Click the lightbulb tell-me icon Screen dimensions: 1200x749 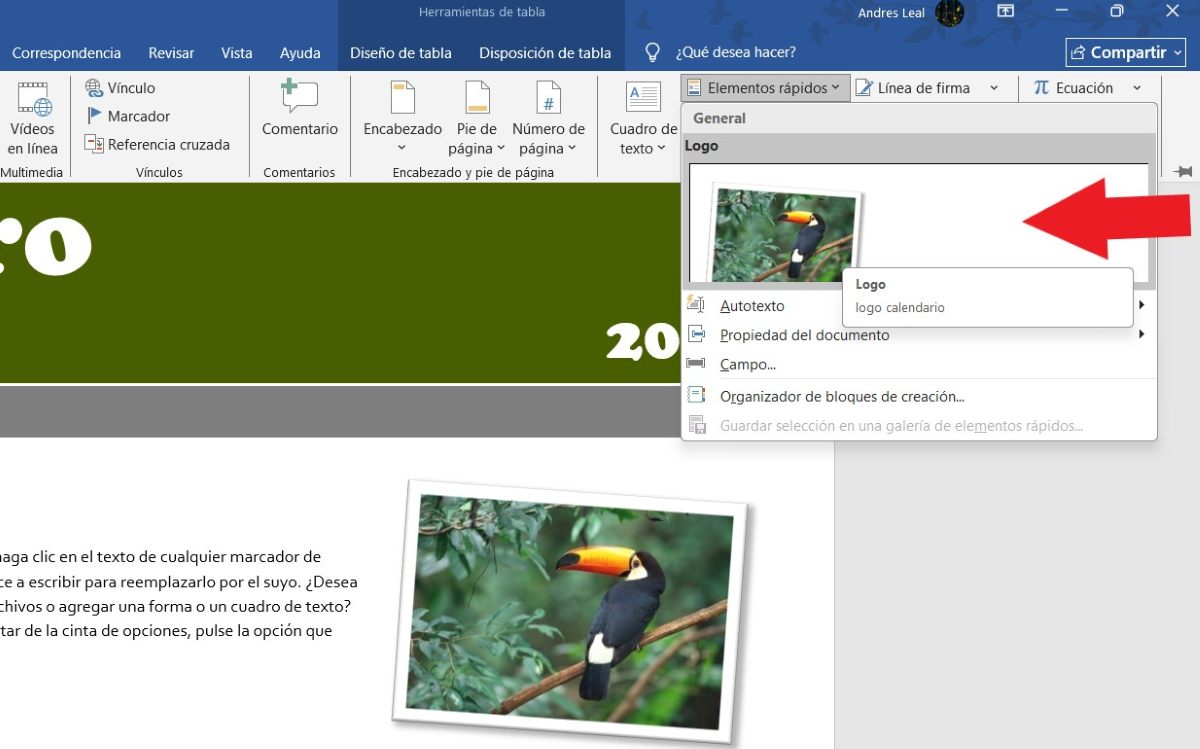(x=653, y=52)
